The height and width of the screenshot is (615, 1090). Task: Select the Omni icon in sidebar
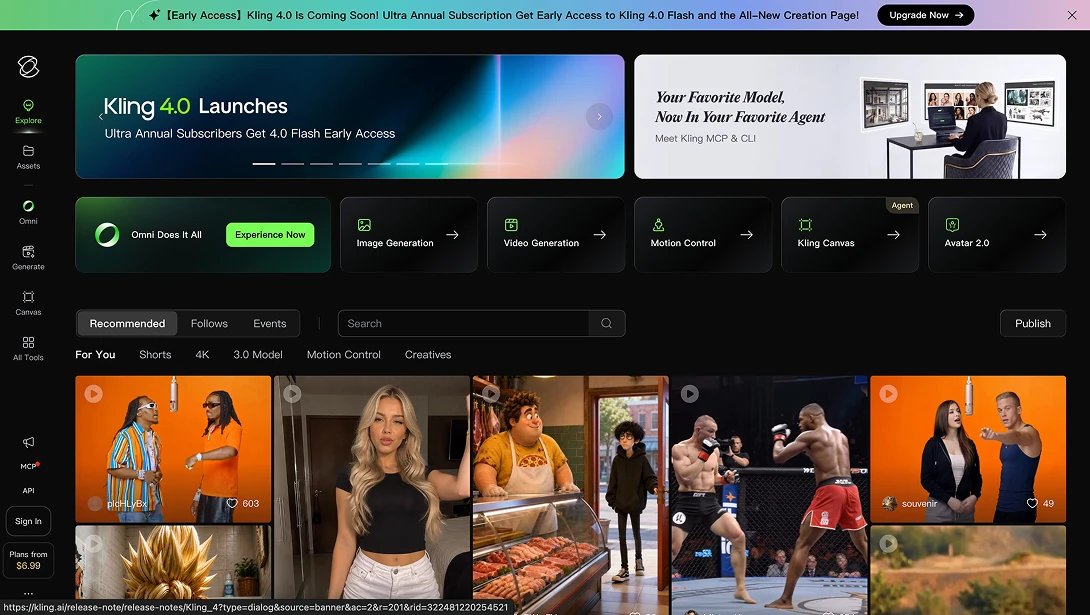pyautogui.click(x=29, y=206)
